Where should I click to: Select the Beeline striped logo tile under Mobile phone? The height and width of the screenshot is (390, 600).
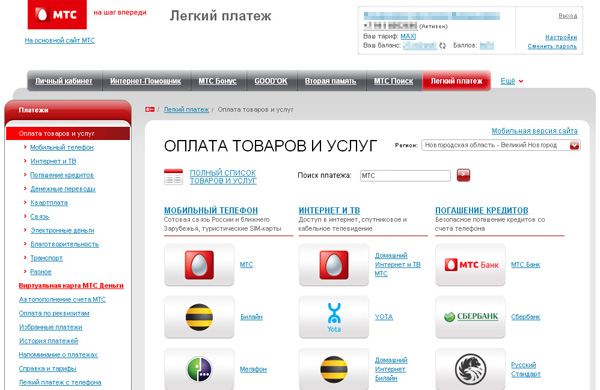click(199, 317)
